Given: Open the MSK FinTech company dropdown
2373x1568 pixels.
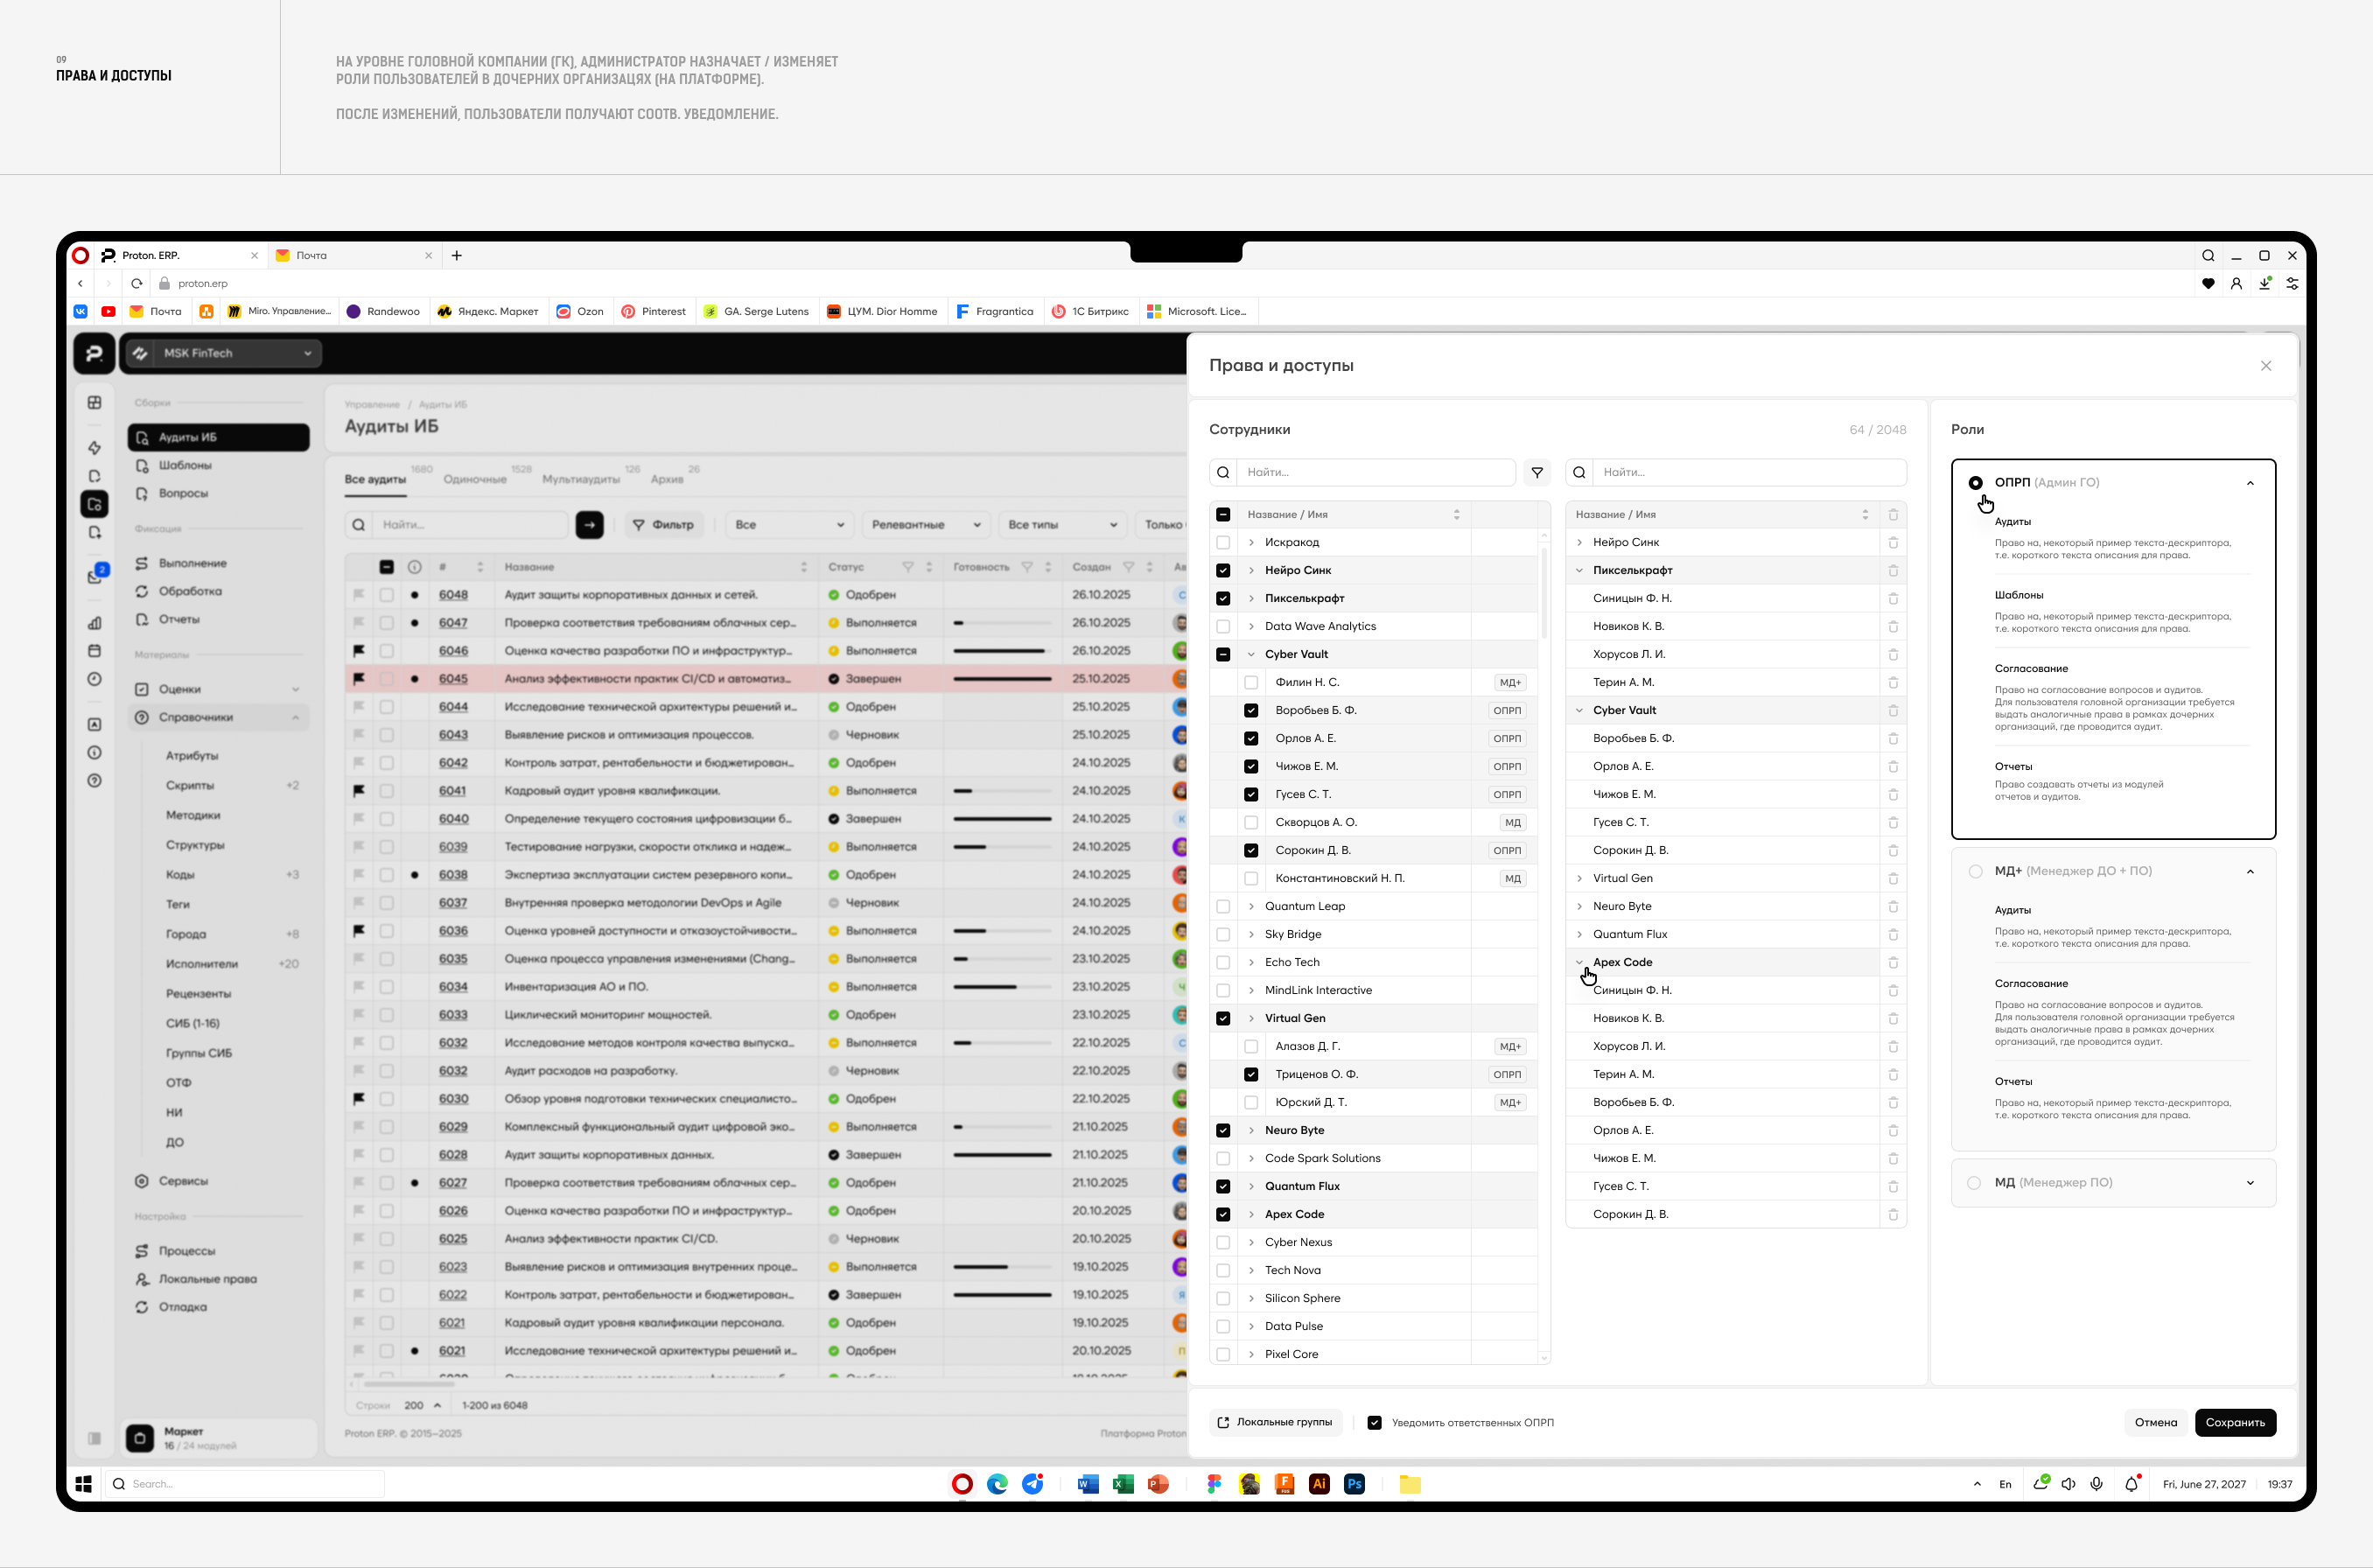Looking at the screenshot, I should click(223, 353).
